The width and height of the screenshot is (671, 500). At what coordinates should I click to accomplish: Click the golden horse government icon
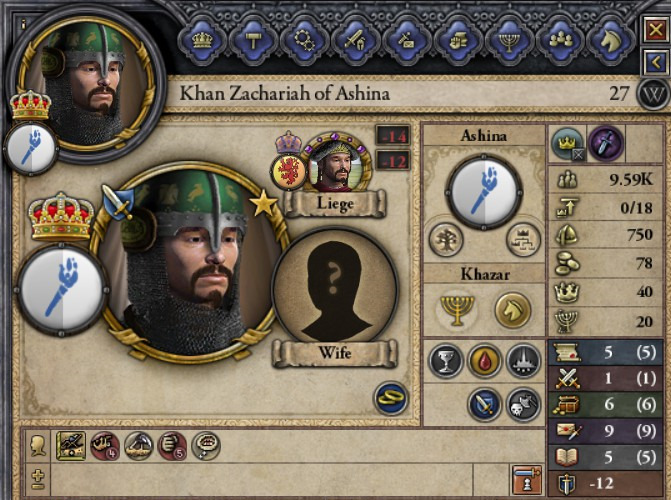pyautogui.click(x=512, y=310)
